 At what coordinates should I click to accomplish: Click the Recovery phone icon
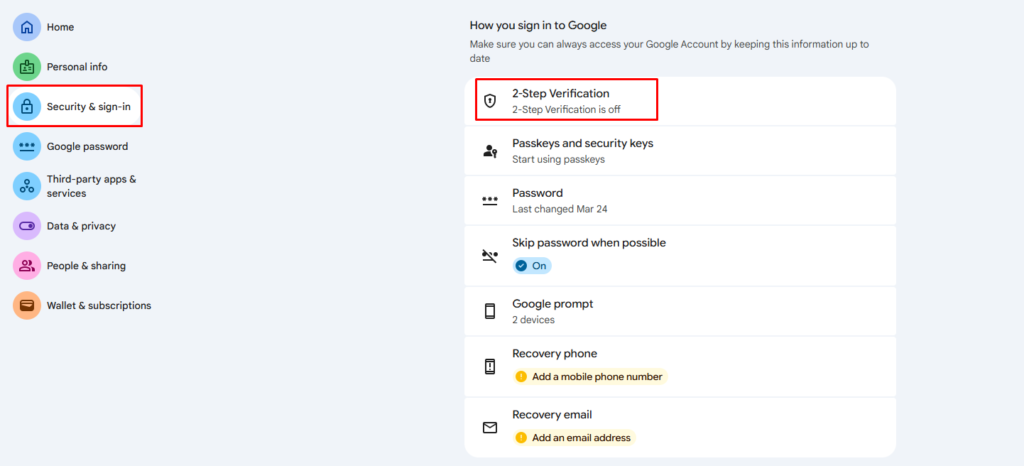[x=490, y=367]
